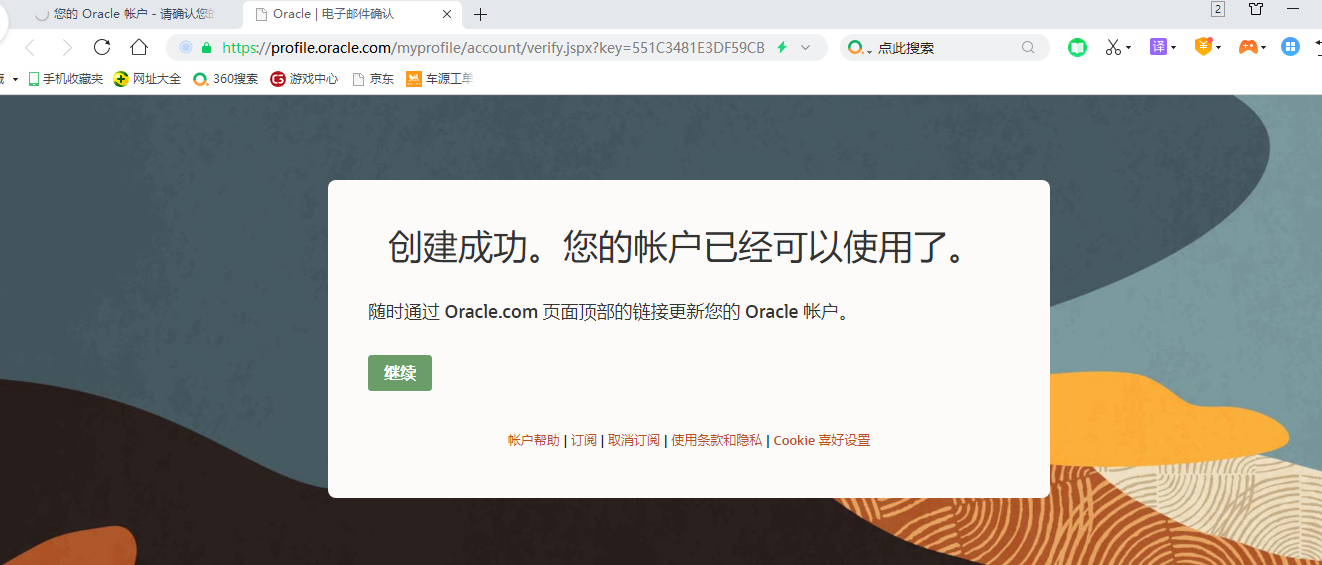1322x565 pixels.
Task: Open the 网址大全 bookmark
Action: pyautogui.click(x=148, y=79)
